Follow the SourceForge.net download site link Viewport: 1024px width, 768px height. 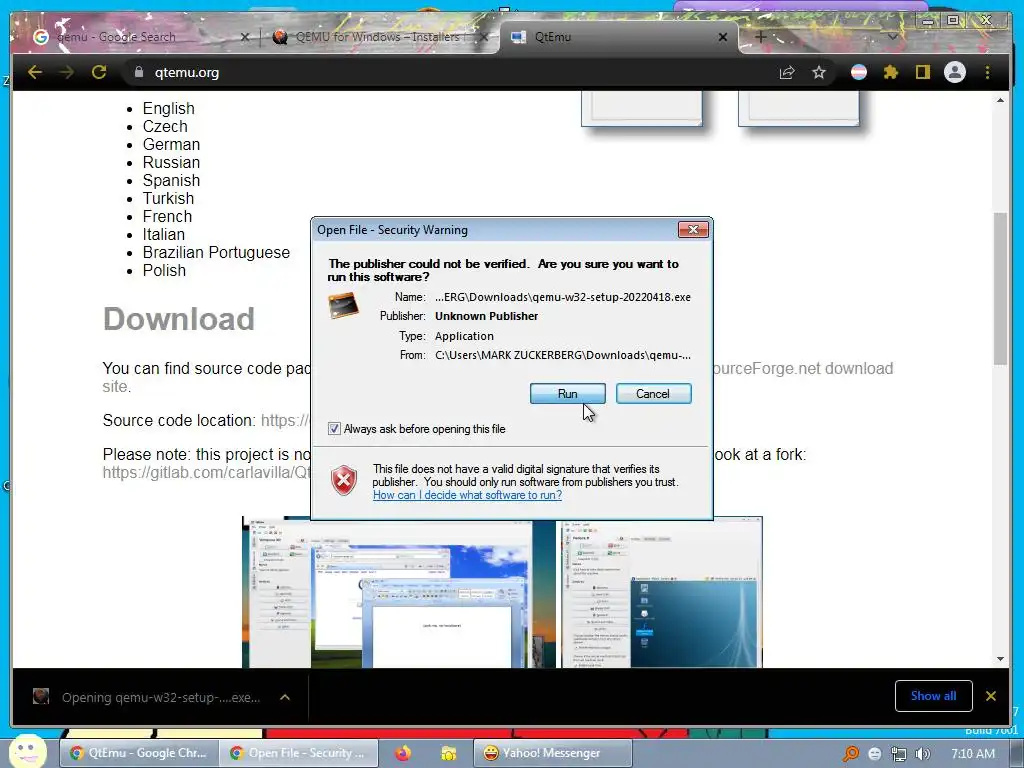[801, 368]
